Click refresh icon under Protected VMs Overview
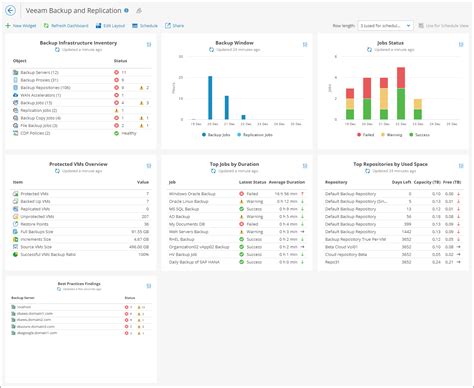The height and width of the screenshot is (388, 474). coord(57,171)
